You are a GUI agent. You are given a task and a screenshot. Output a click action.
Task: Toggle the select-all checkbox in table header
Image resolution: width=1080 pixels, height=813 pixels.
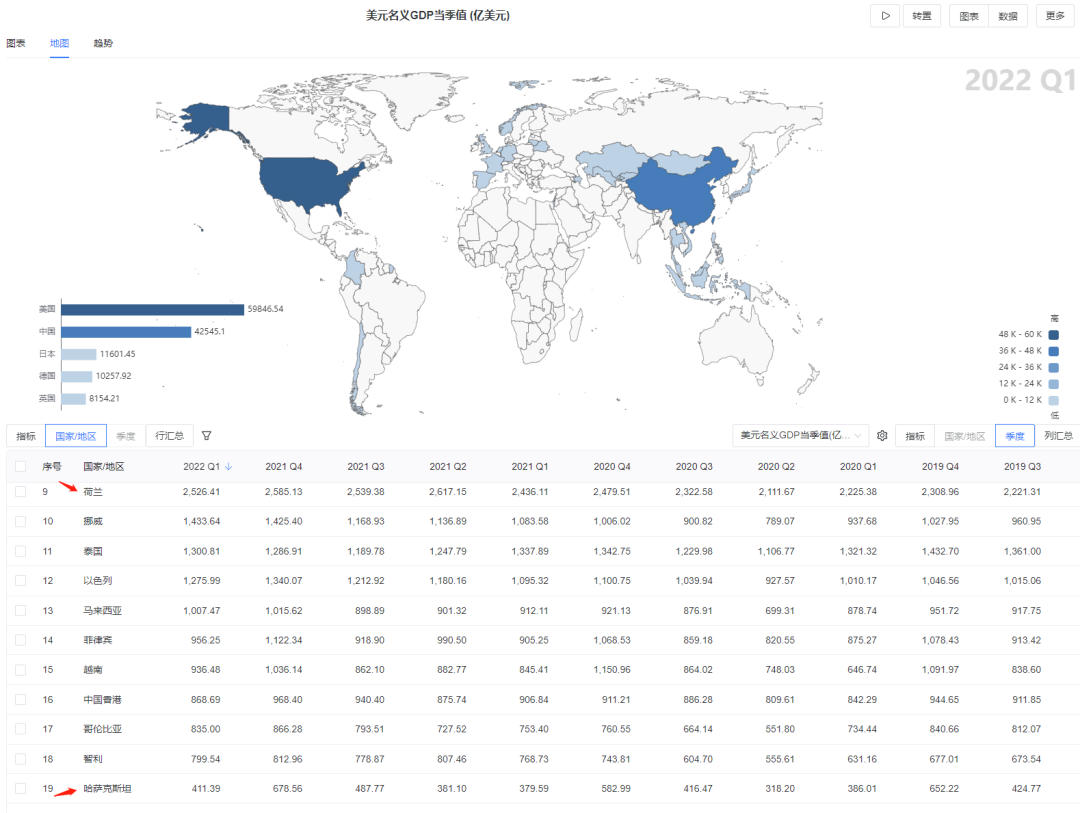21,466
